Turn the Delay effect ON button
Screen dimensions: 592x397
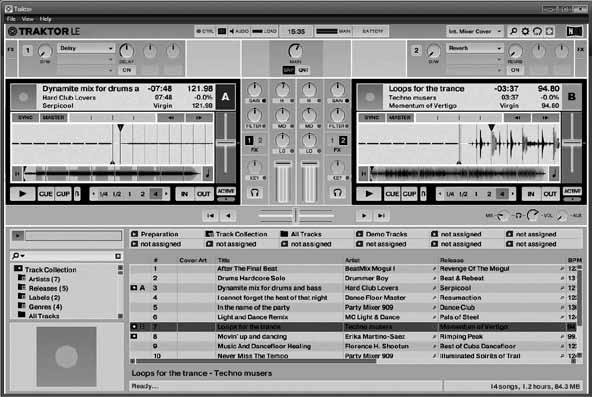coord(127,70)
